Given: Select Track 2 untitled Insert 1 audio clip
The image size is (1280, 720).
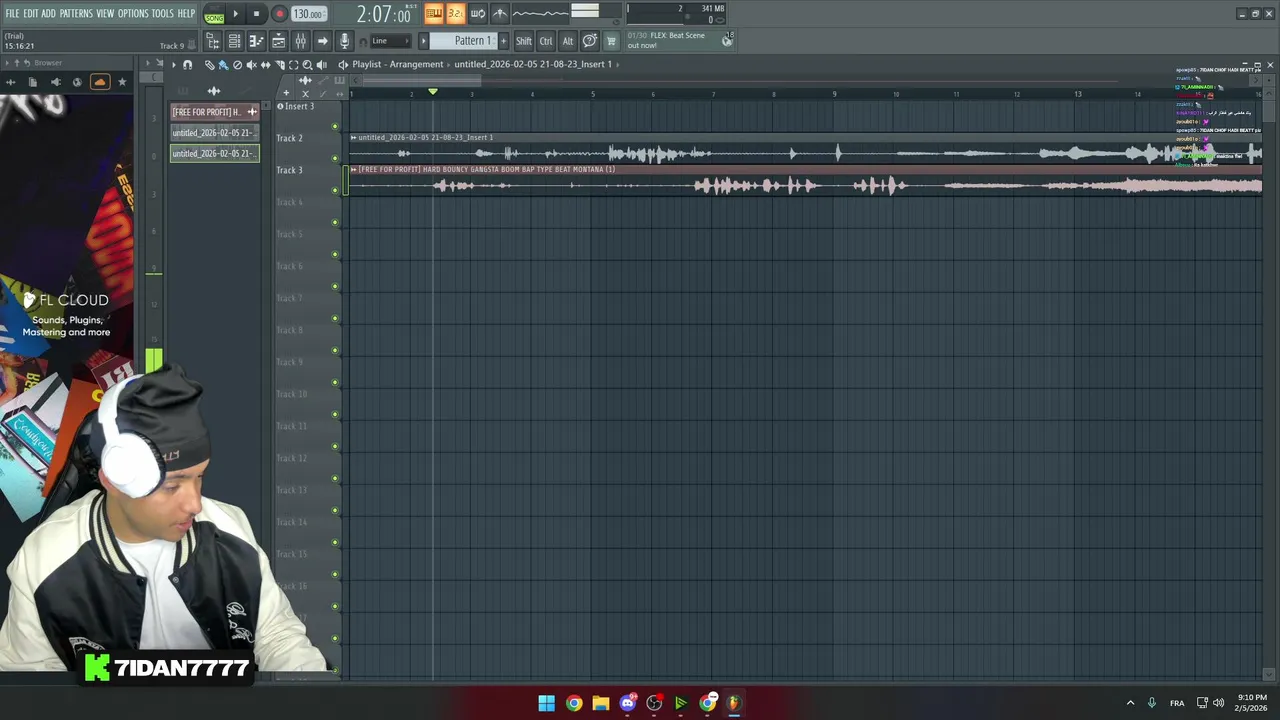Looking at the screenshot, I should pos(805,148).
